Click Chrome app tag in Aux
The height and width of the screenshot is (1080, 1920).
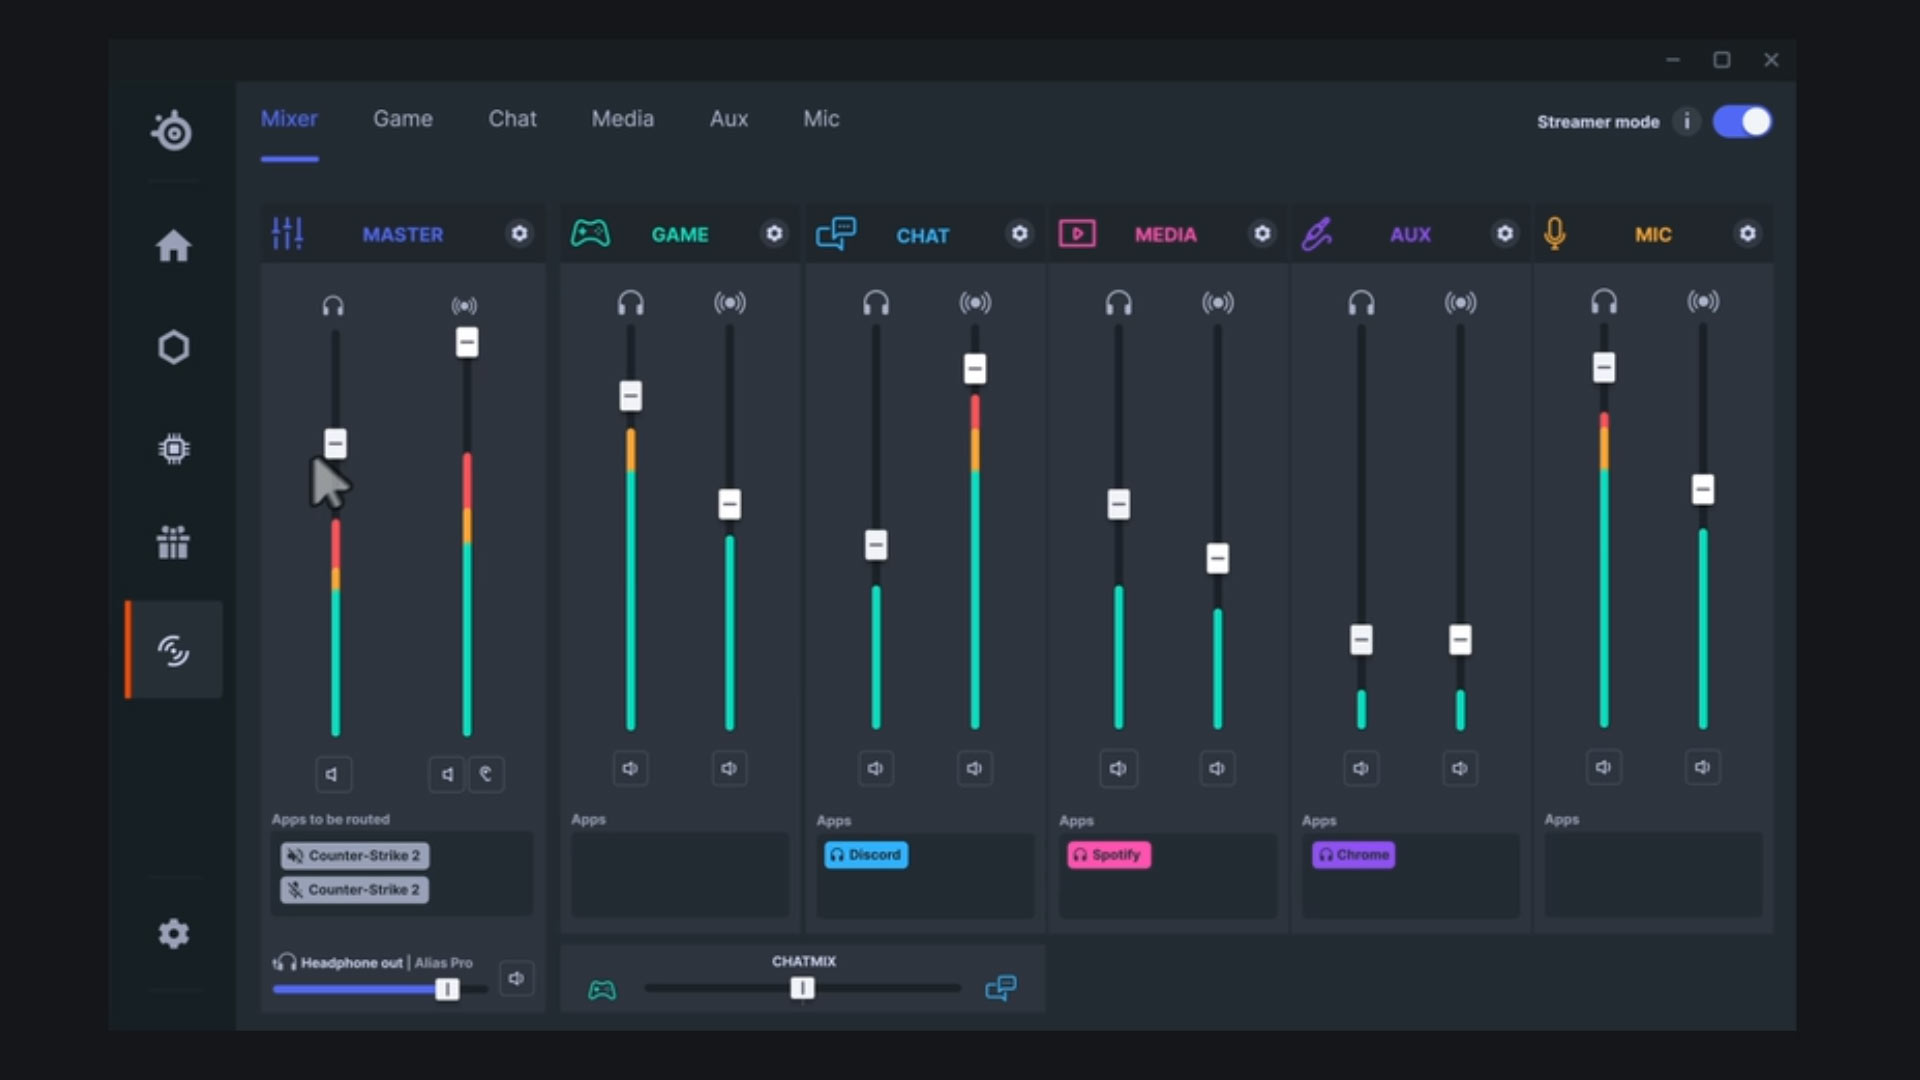(x=1353, y=854)
